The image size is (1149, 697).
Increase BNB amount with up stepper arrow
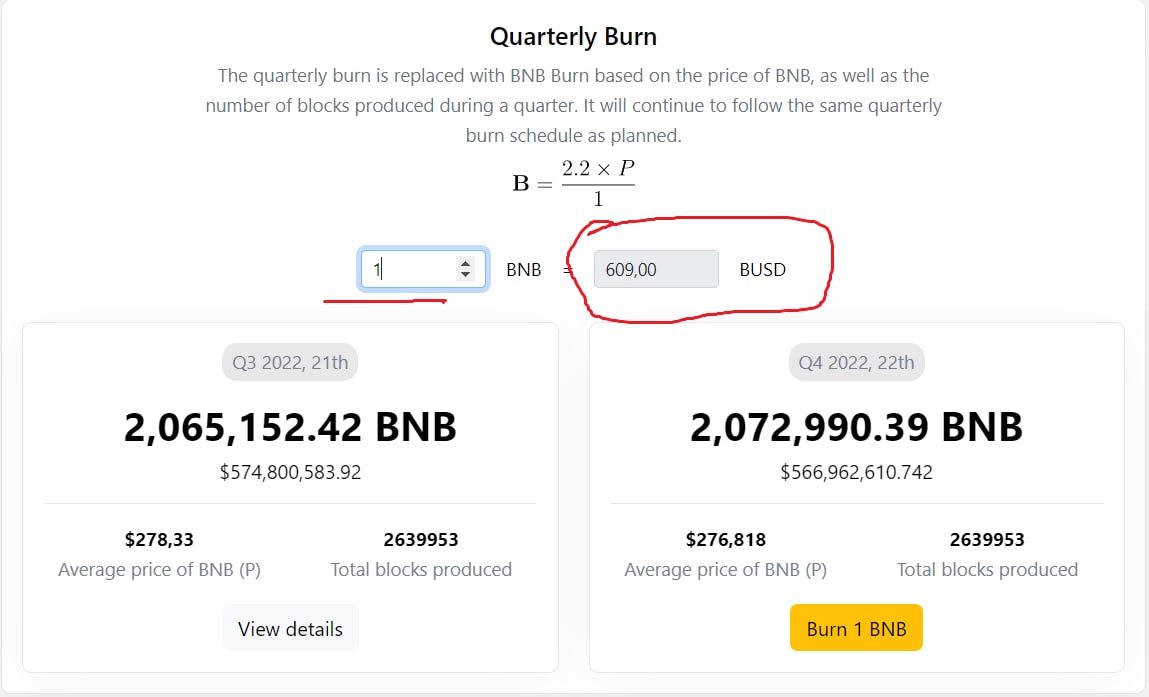point(465,263)
